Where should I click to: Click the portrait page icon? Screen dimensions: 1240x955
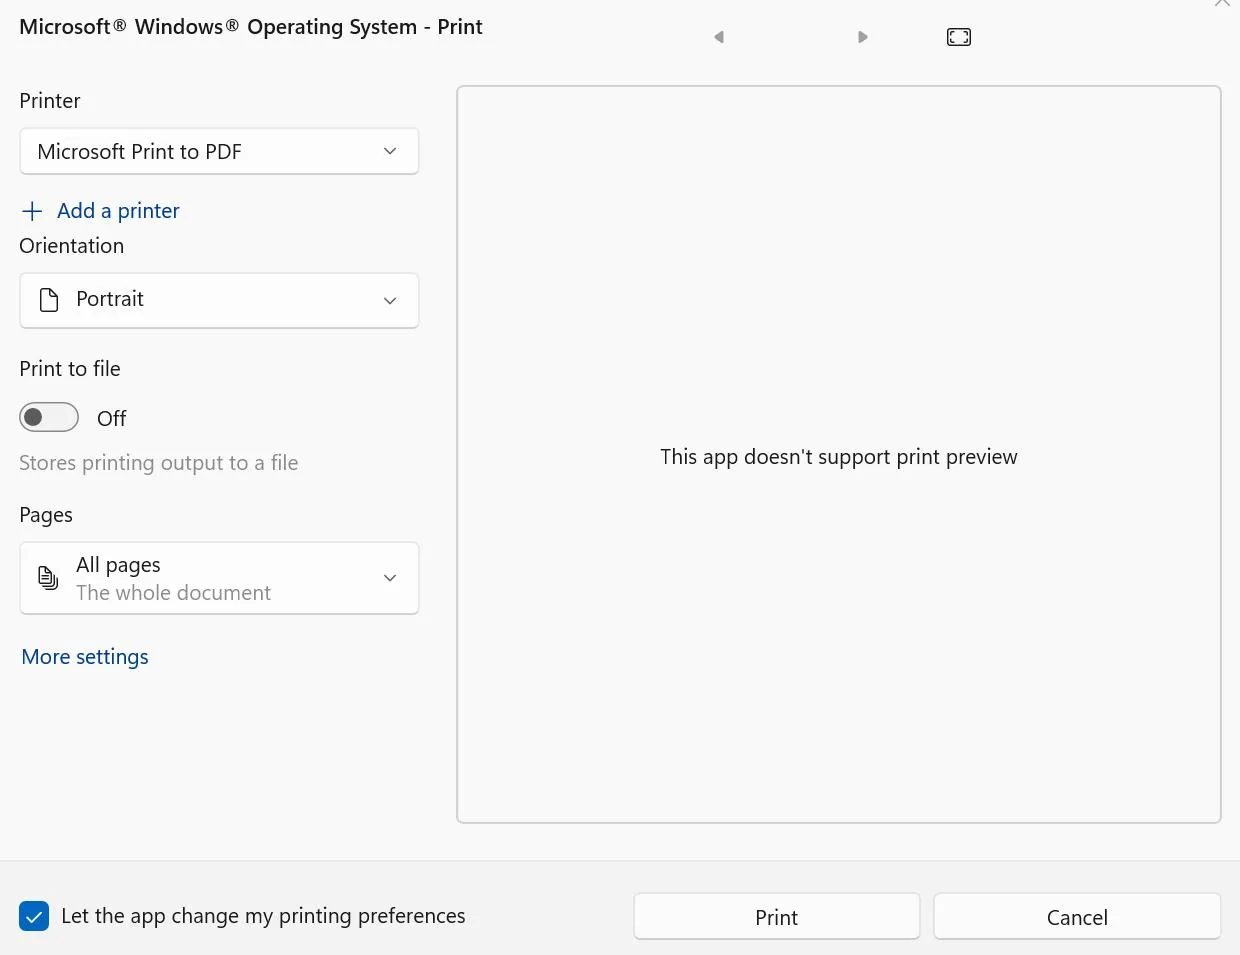click(49, 300)
